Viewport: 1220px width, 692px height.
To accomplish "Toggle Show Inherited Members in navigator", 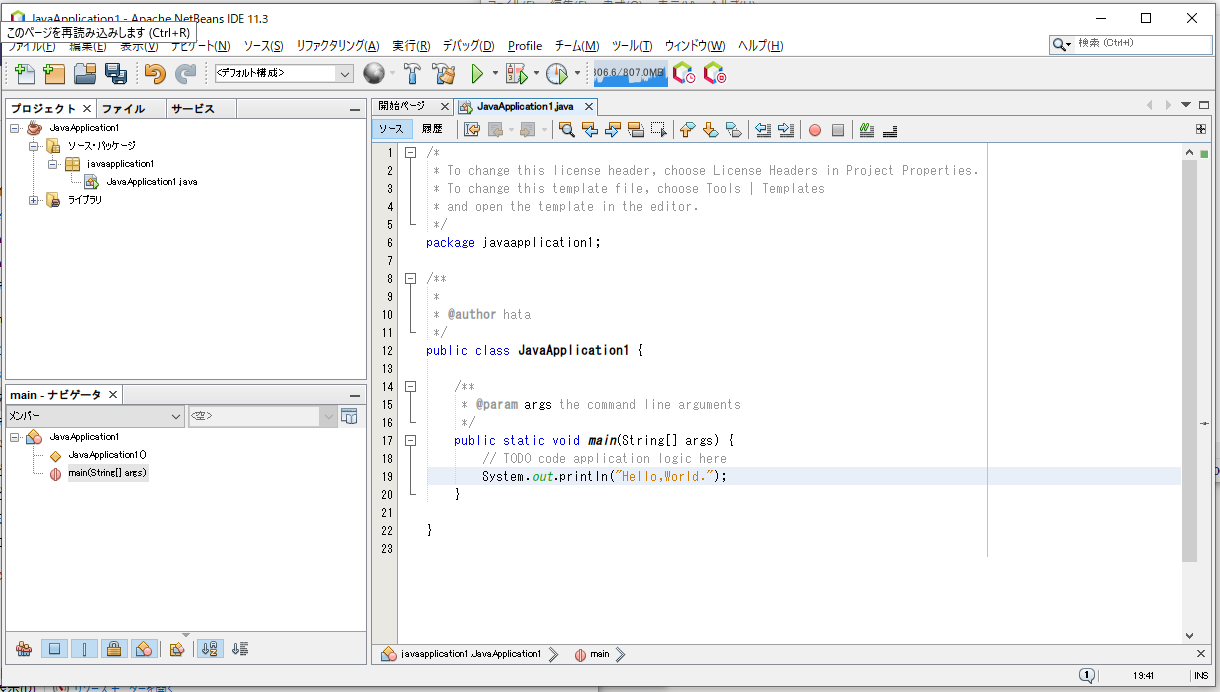I will (x=24, y=648).
